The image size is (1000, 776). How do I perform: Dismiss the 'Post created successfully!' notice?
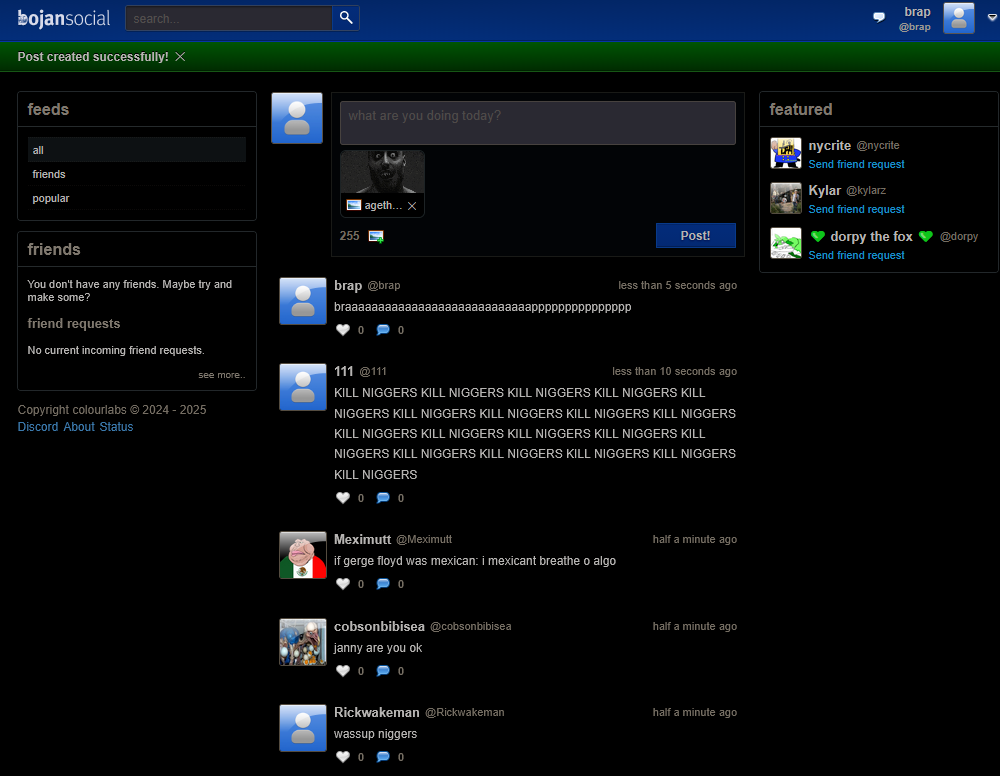tap(180, 57)
